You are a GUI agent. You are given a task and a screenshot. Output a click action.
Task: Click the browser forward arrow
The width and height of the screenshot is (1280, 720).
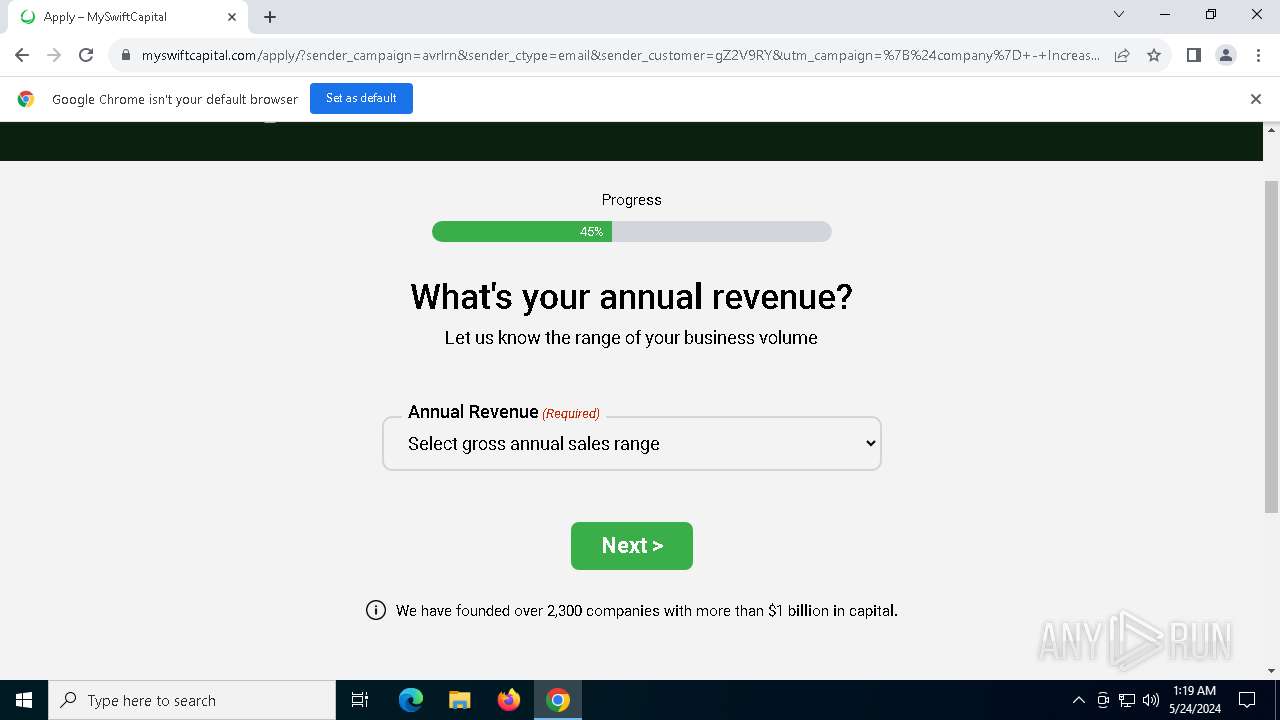click(54, 55)
